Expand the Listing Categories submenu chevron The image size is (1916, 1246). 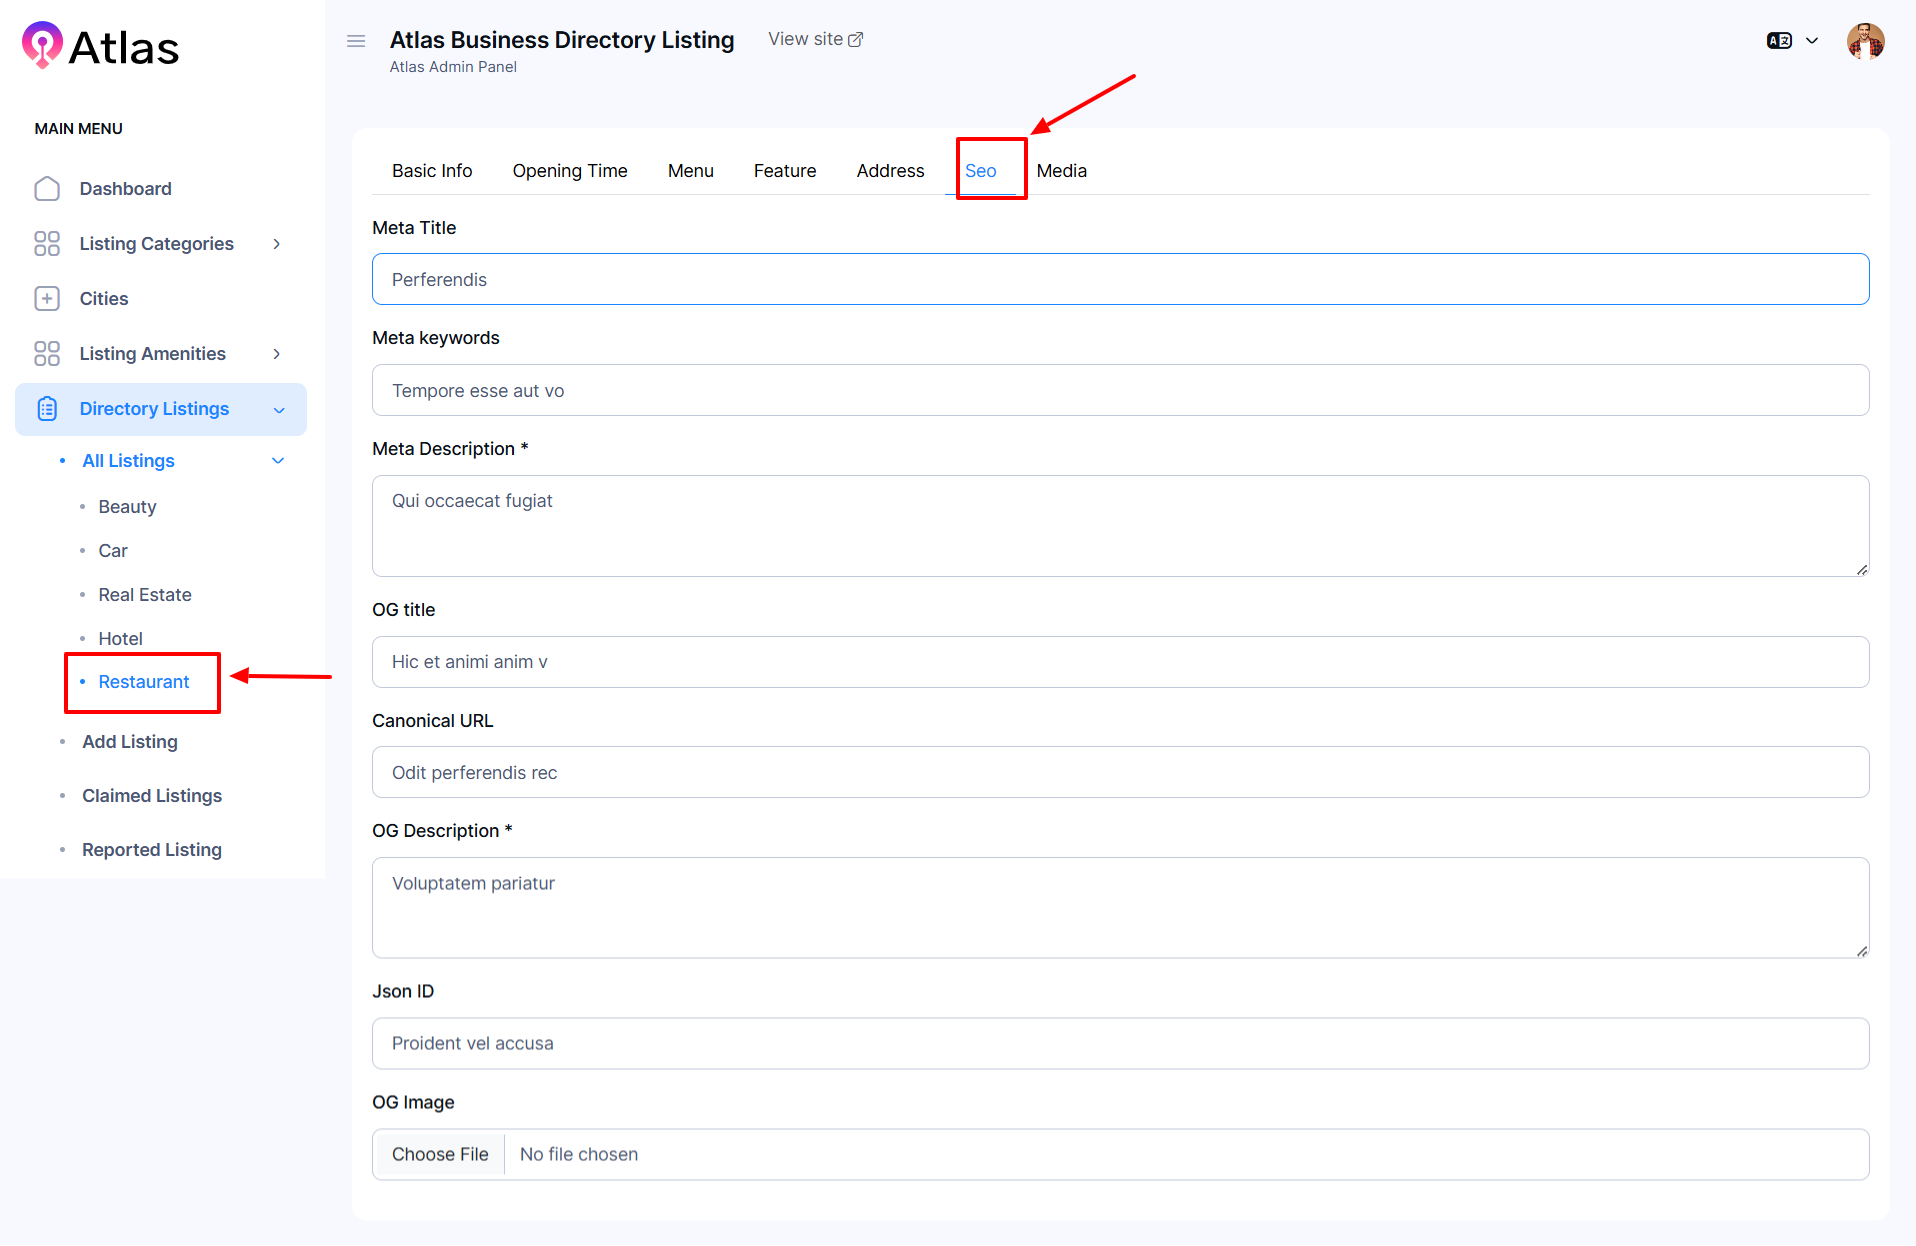tap(277, 244)
